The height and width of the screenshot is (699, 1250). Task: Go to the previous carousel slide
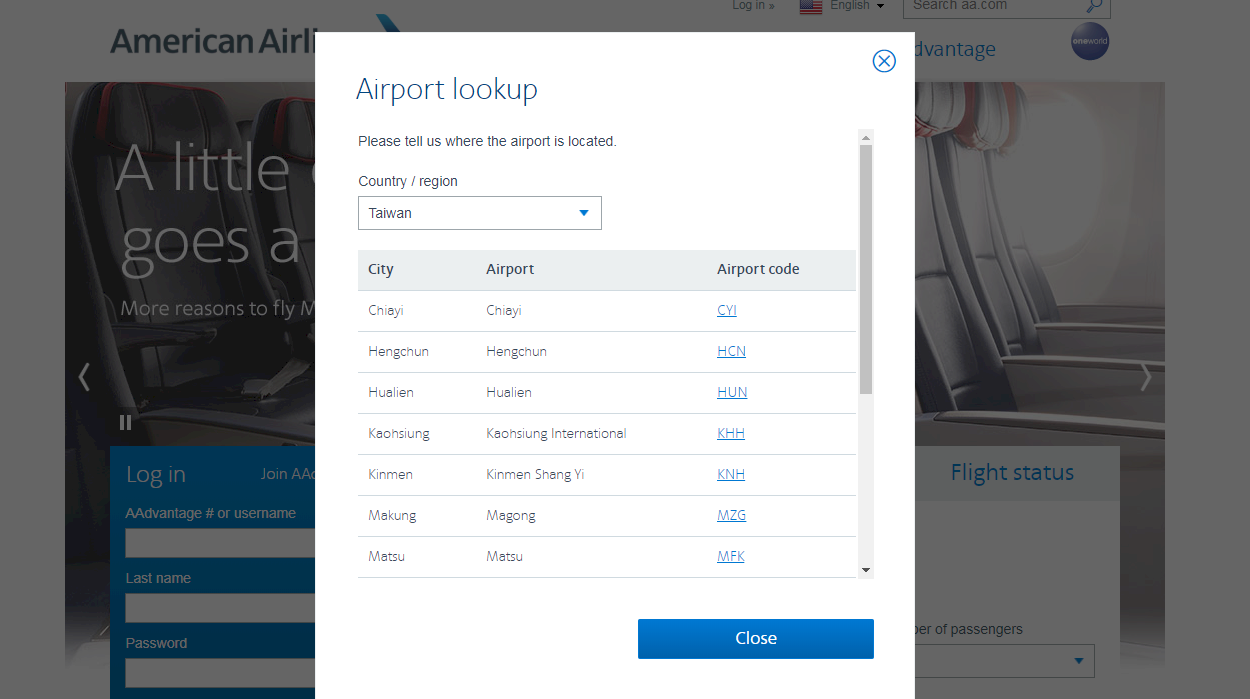84,377
